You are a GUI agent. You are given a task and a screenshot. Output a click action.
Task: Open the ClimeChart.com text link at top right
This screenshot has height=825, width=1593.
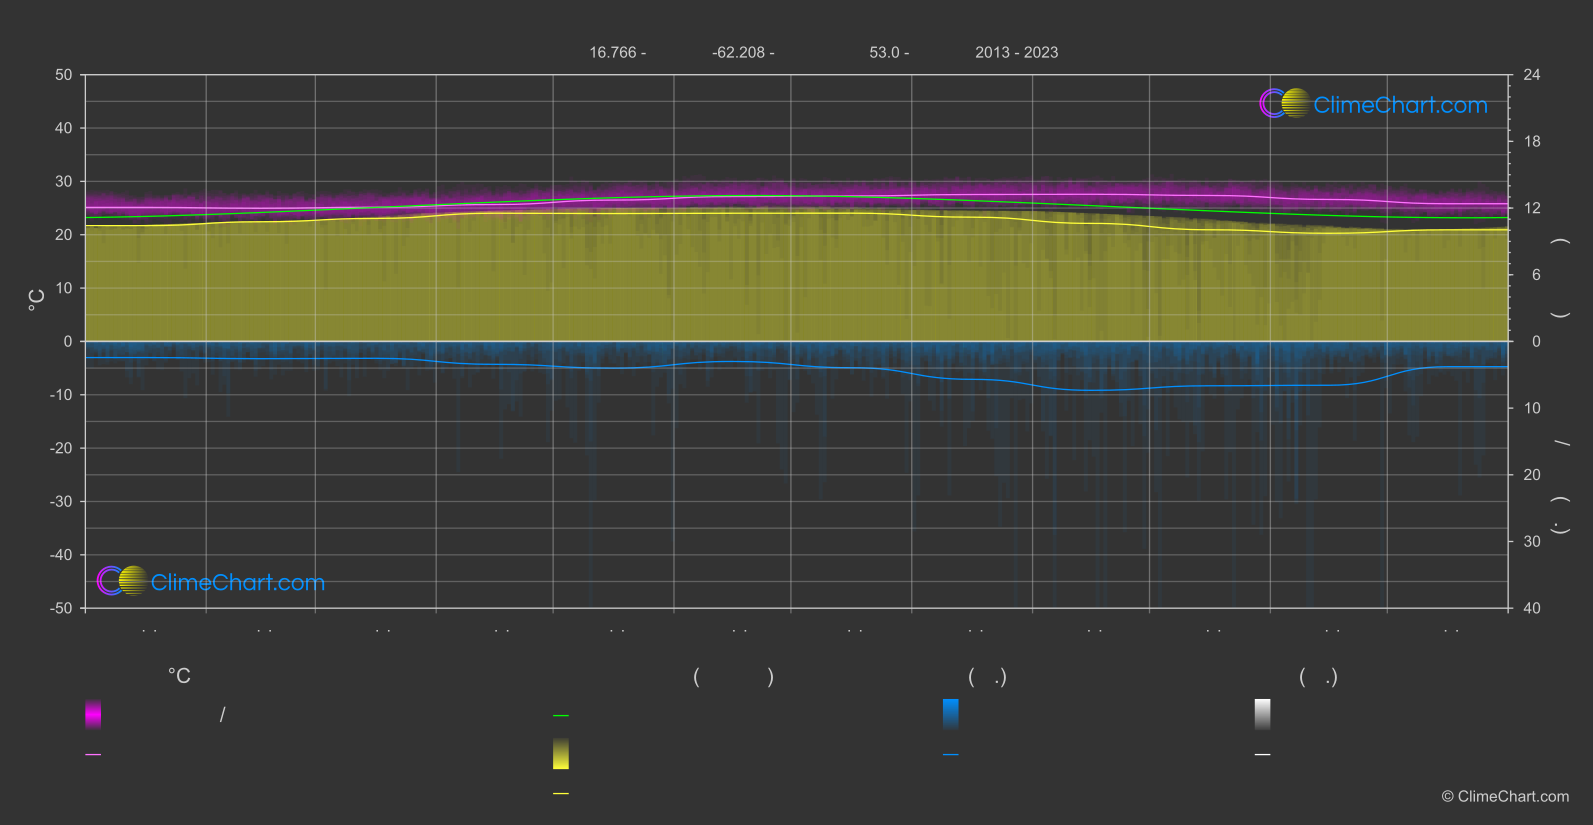click(x=1400, y=105)
